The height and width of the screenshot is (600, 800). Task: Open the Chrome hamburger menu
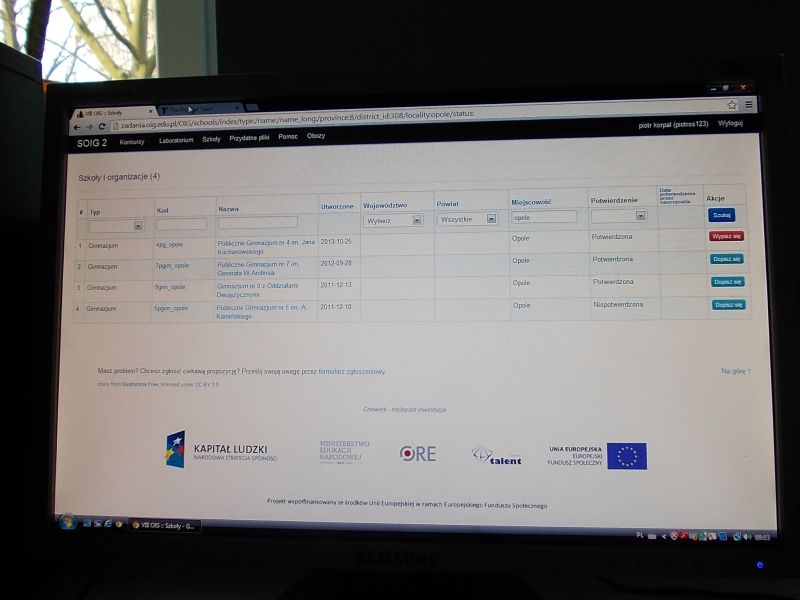748,104
